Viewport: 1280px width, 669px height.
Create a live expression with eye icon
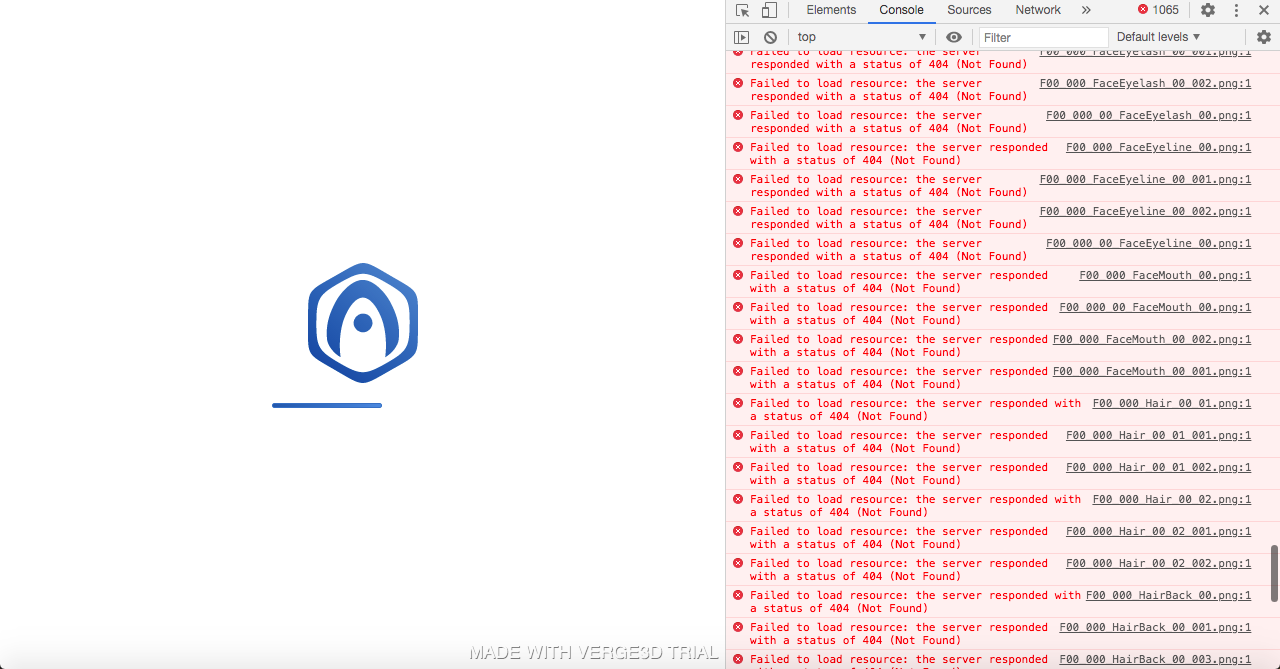(954, 37)
